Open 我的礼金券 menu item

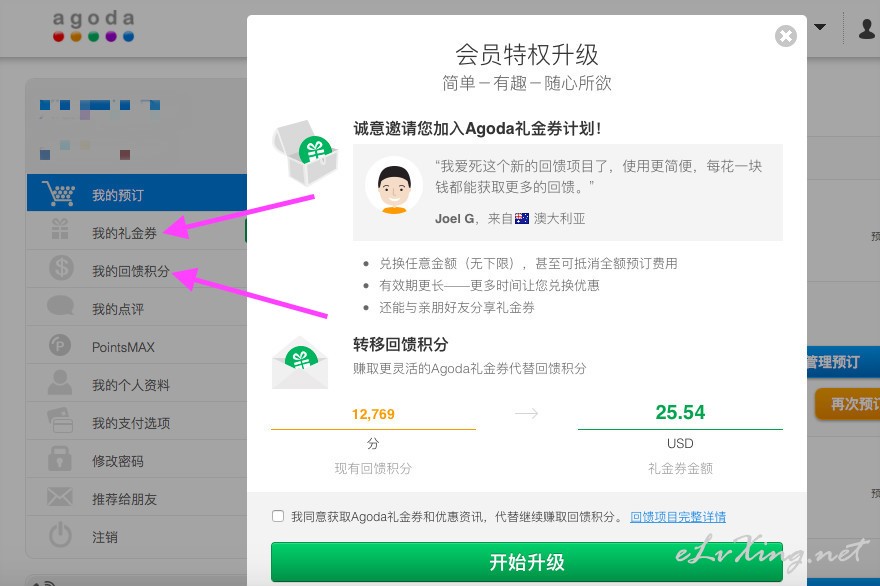136,232
